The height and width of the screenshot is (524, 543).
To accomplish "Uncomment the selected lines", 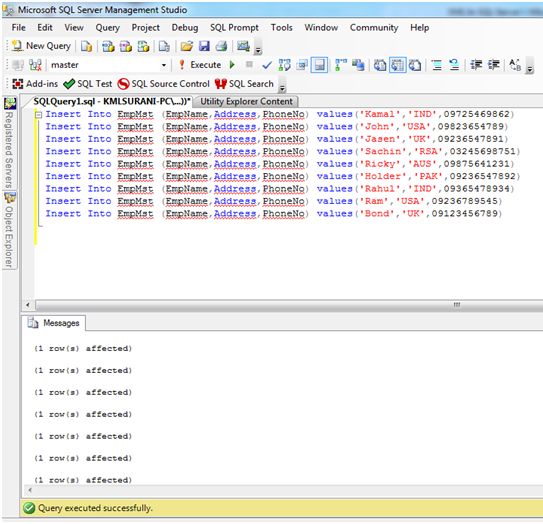I will pos(454,65).
